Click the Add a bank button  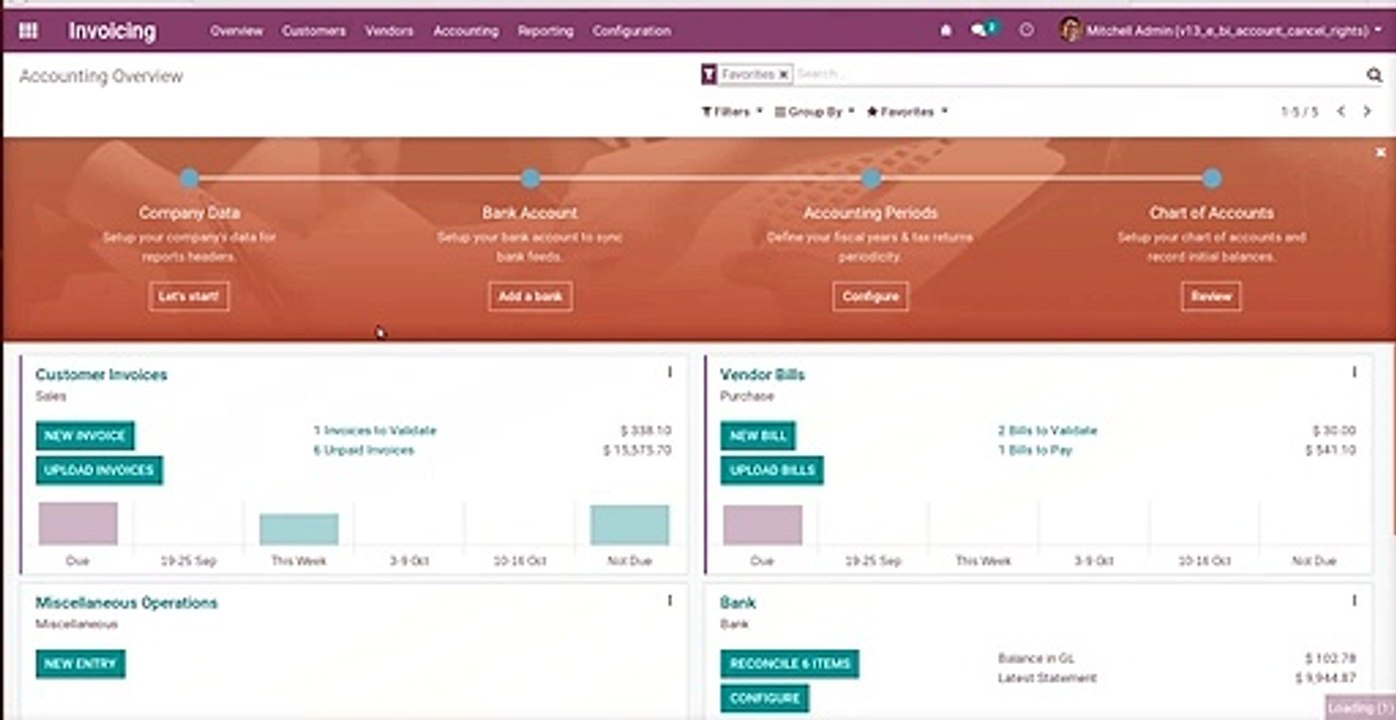[530, 296]
